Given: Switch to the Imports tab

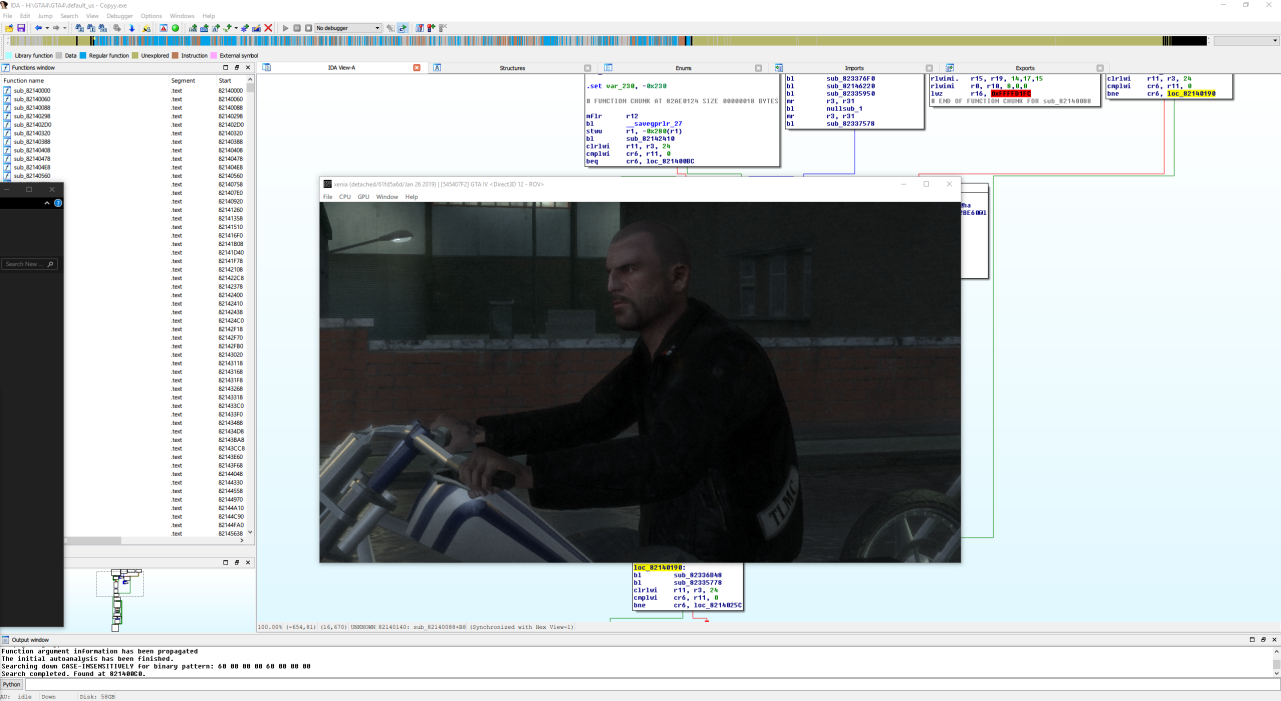Looking at the screenshot, I should pos(854,68).
